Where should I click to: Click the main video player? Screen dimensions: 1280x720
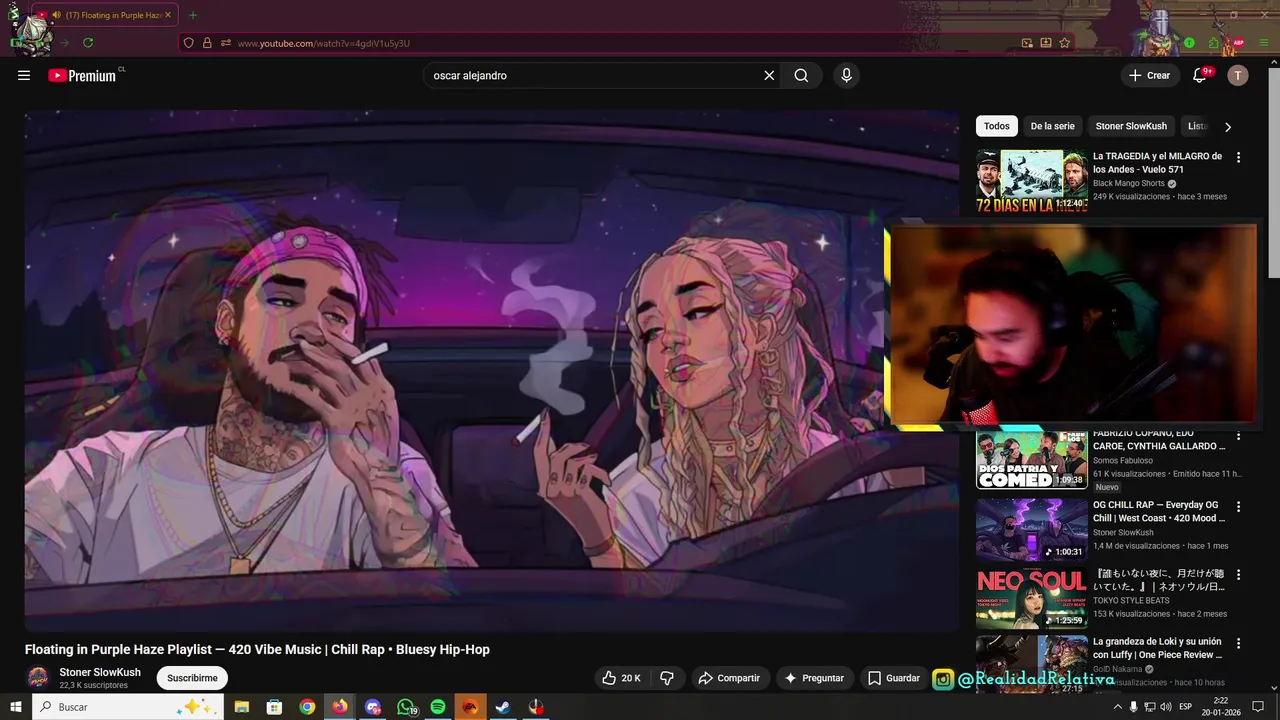492,370
